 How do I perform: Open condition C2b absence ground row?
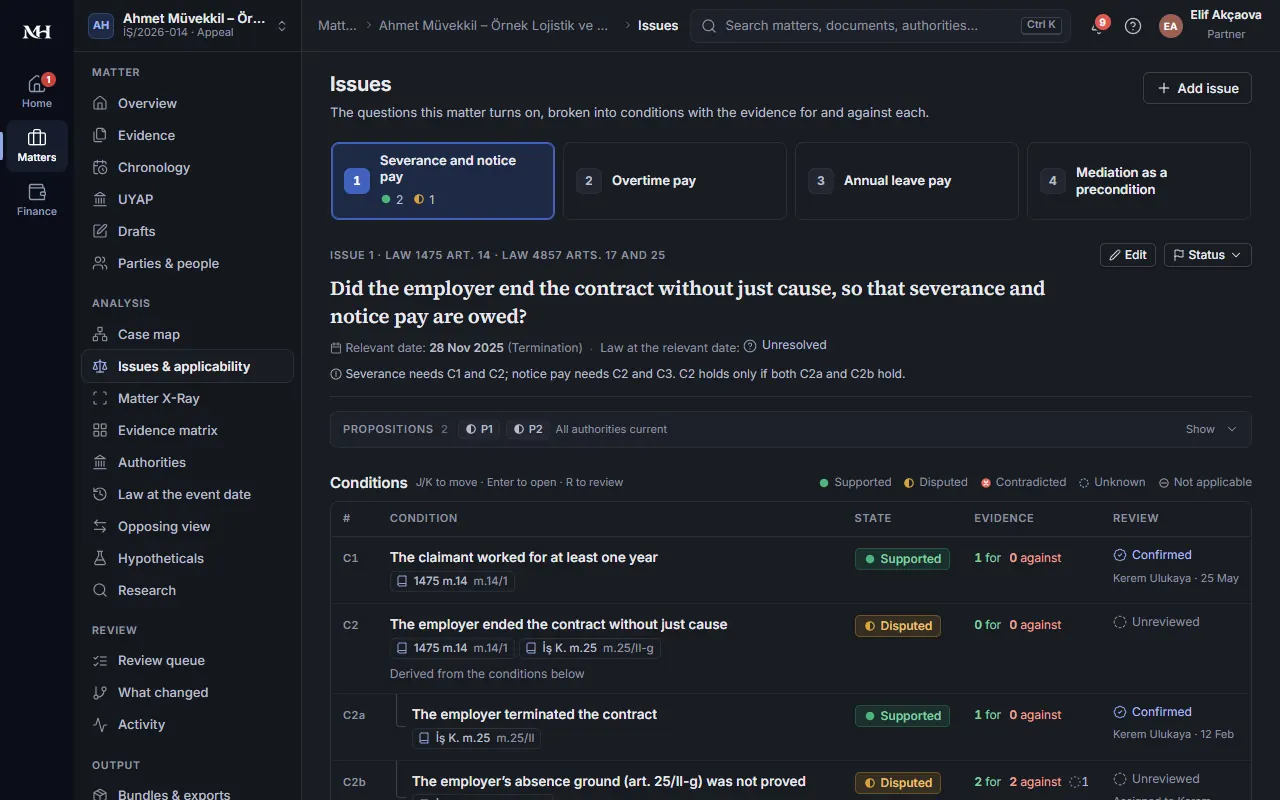pyautogui.click(x=790, y=781)
